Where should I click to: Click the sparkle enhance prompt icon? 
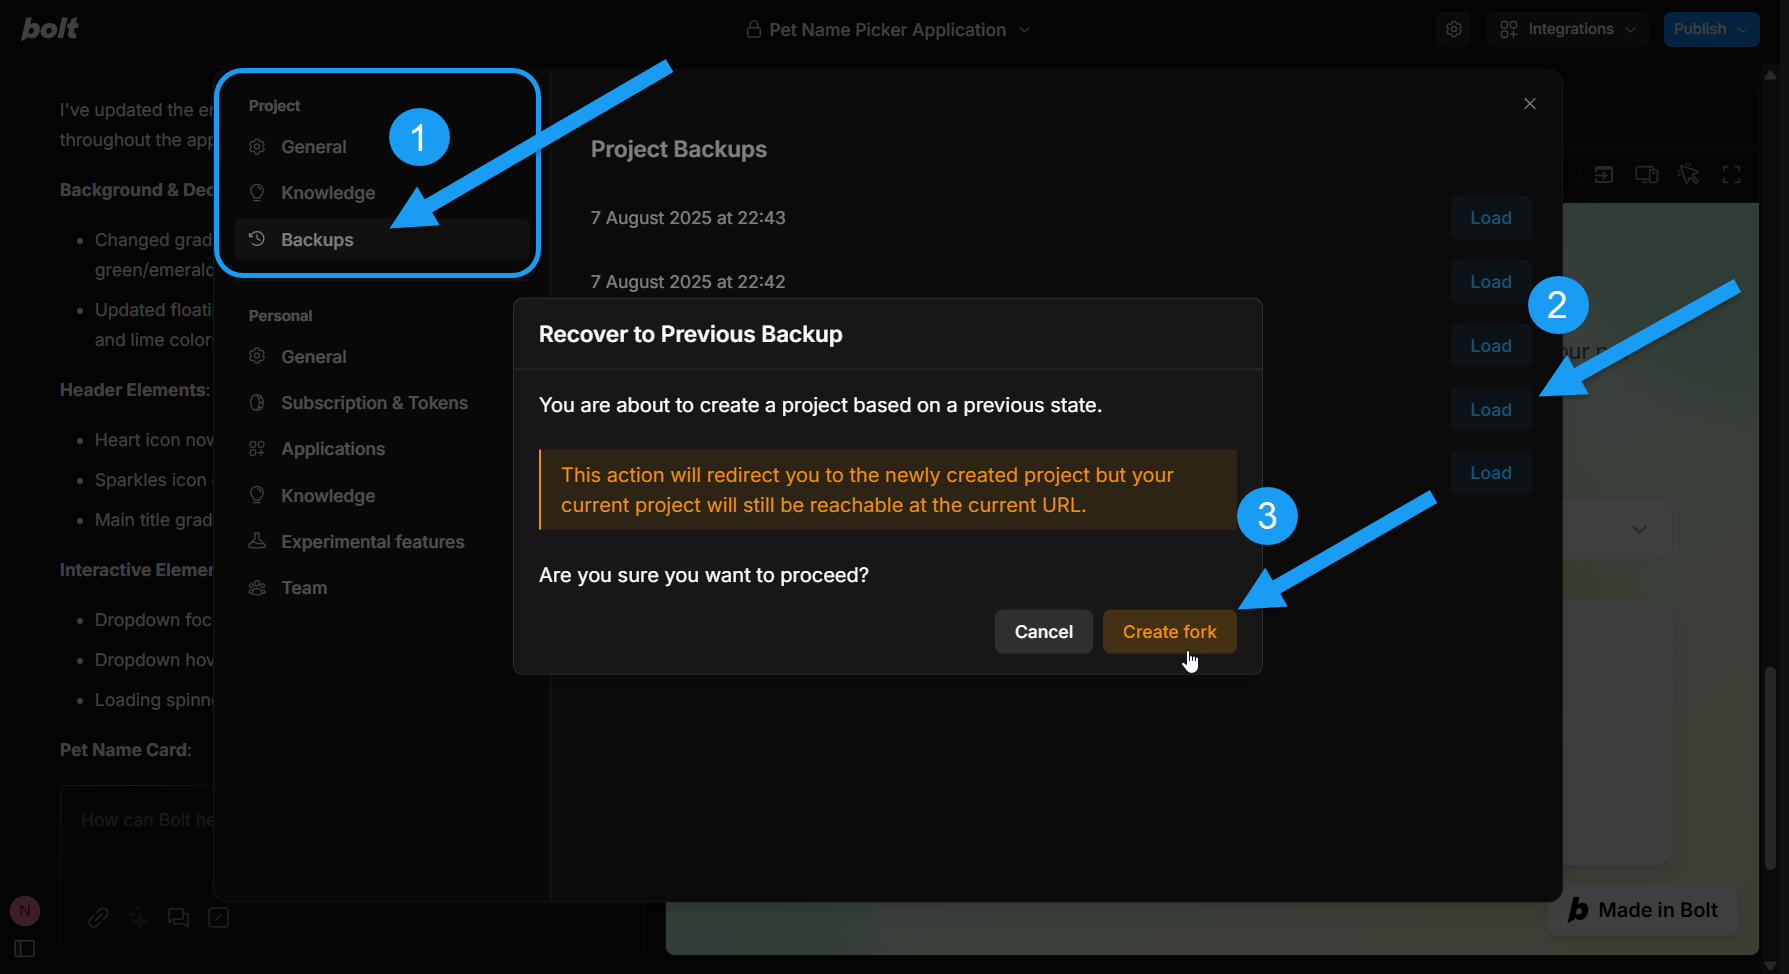[x=138, y=917]
